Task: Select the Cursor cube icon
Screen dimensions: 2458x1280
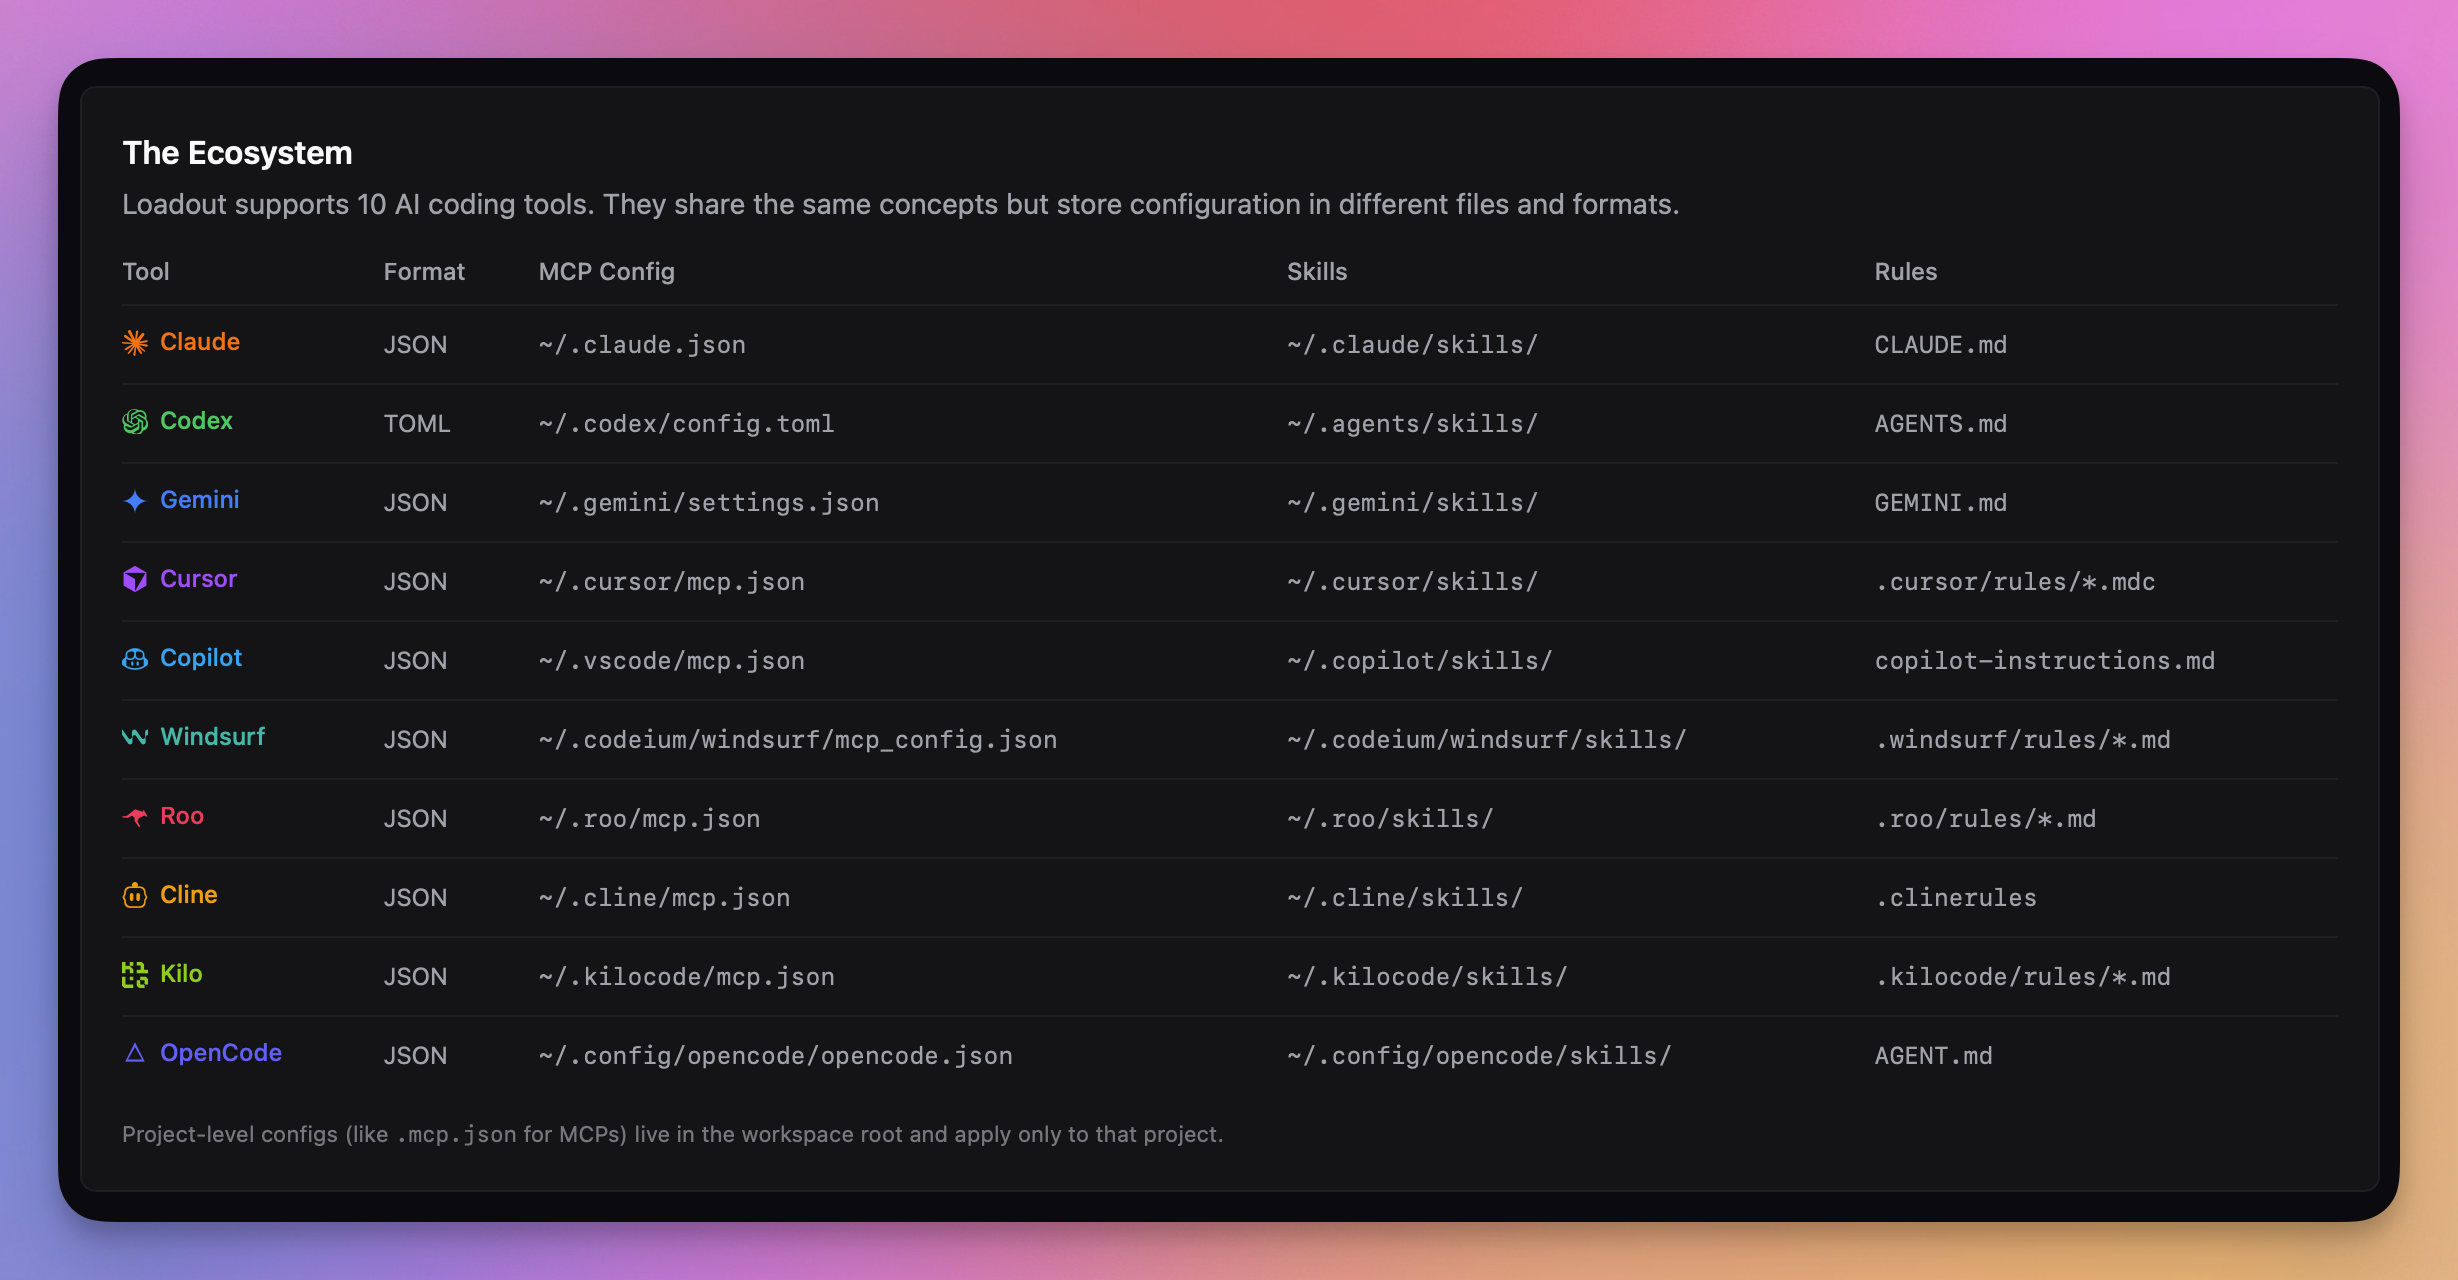Action: tap(136, 578)
